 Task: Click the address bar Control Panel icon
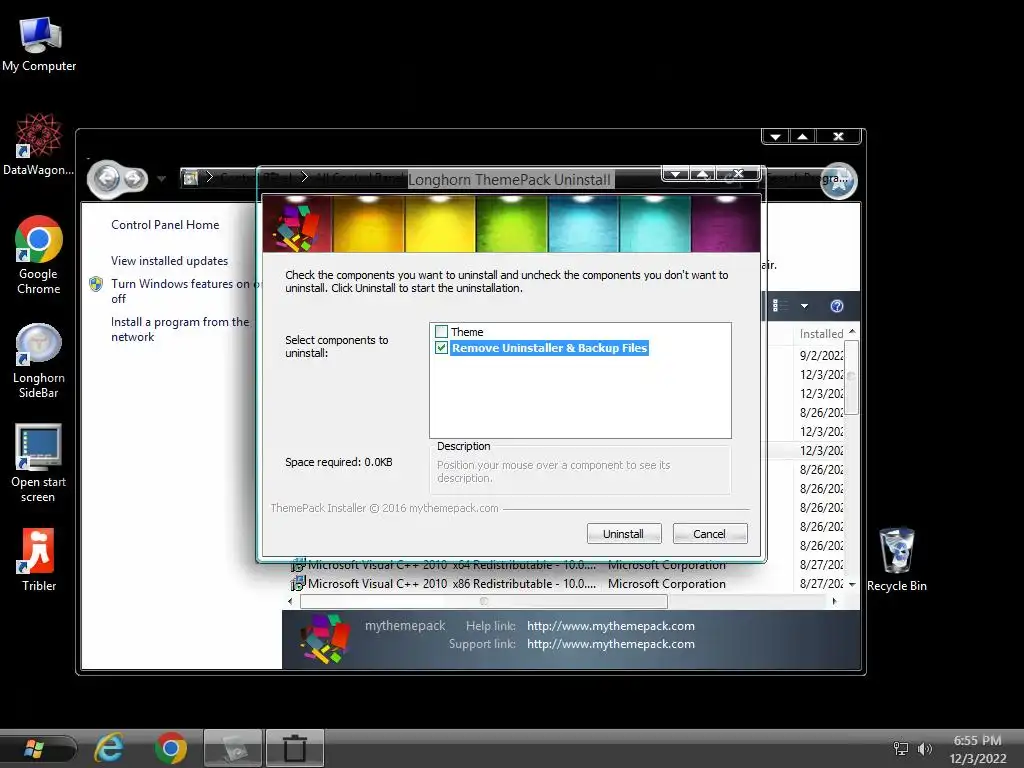(190, 178)
